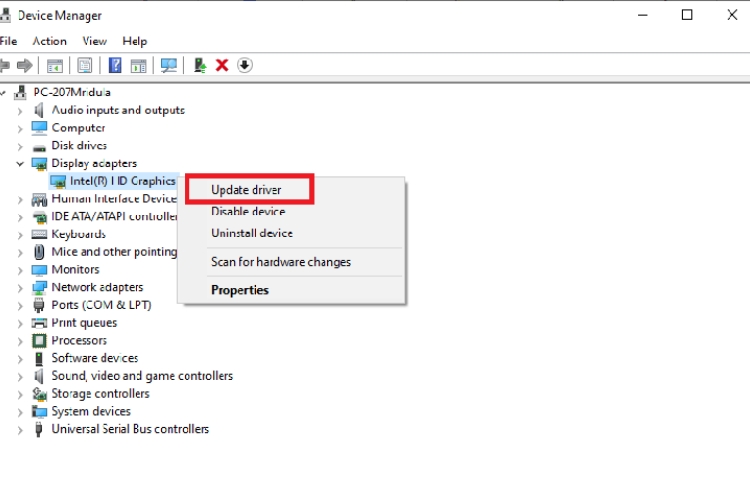Click the black down-arrow toolbar icon

coord(245,66)
